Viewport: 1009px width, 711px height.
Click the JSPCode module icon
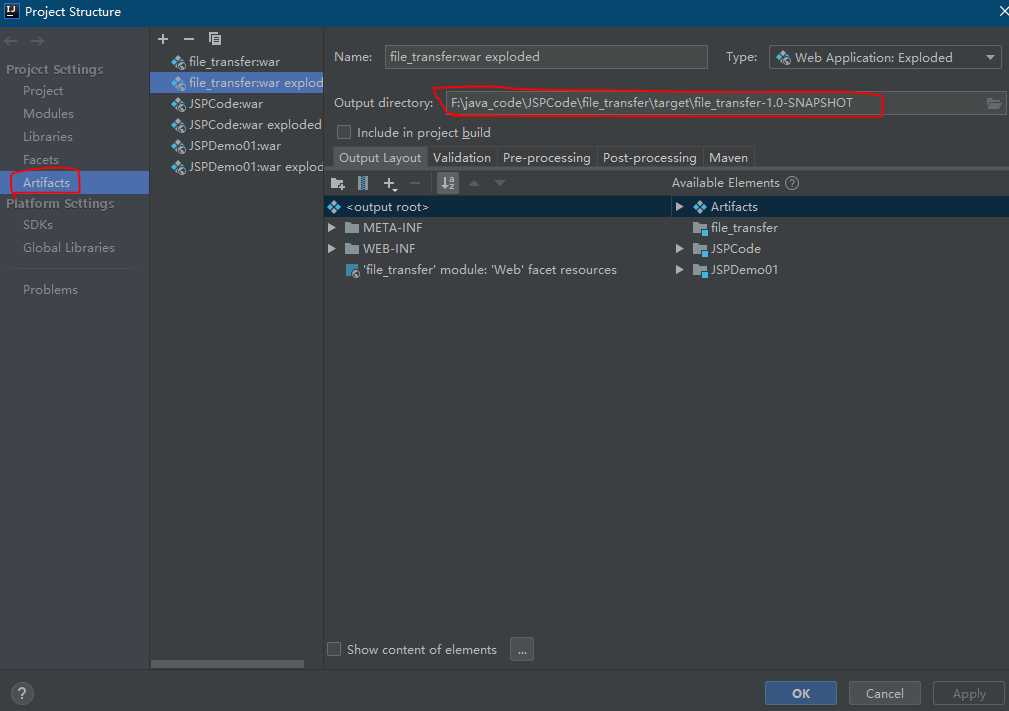tap(700, 250)
